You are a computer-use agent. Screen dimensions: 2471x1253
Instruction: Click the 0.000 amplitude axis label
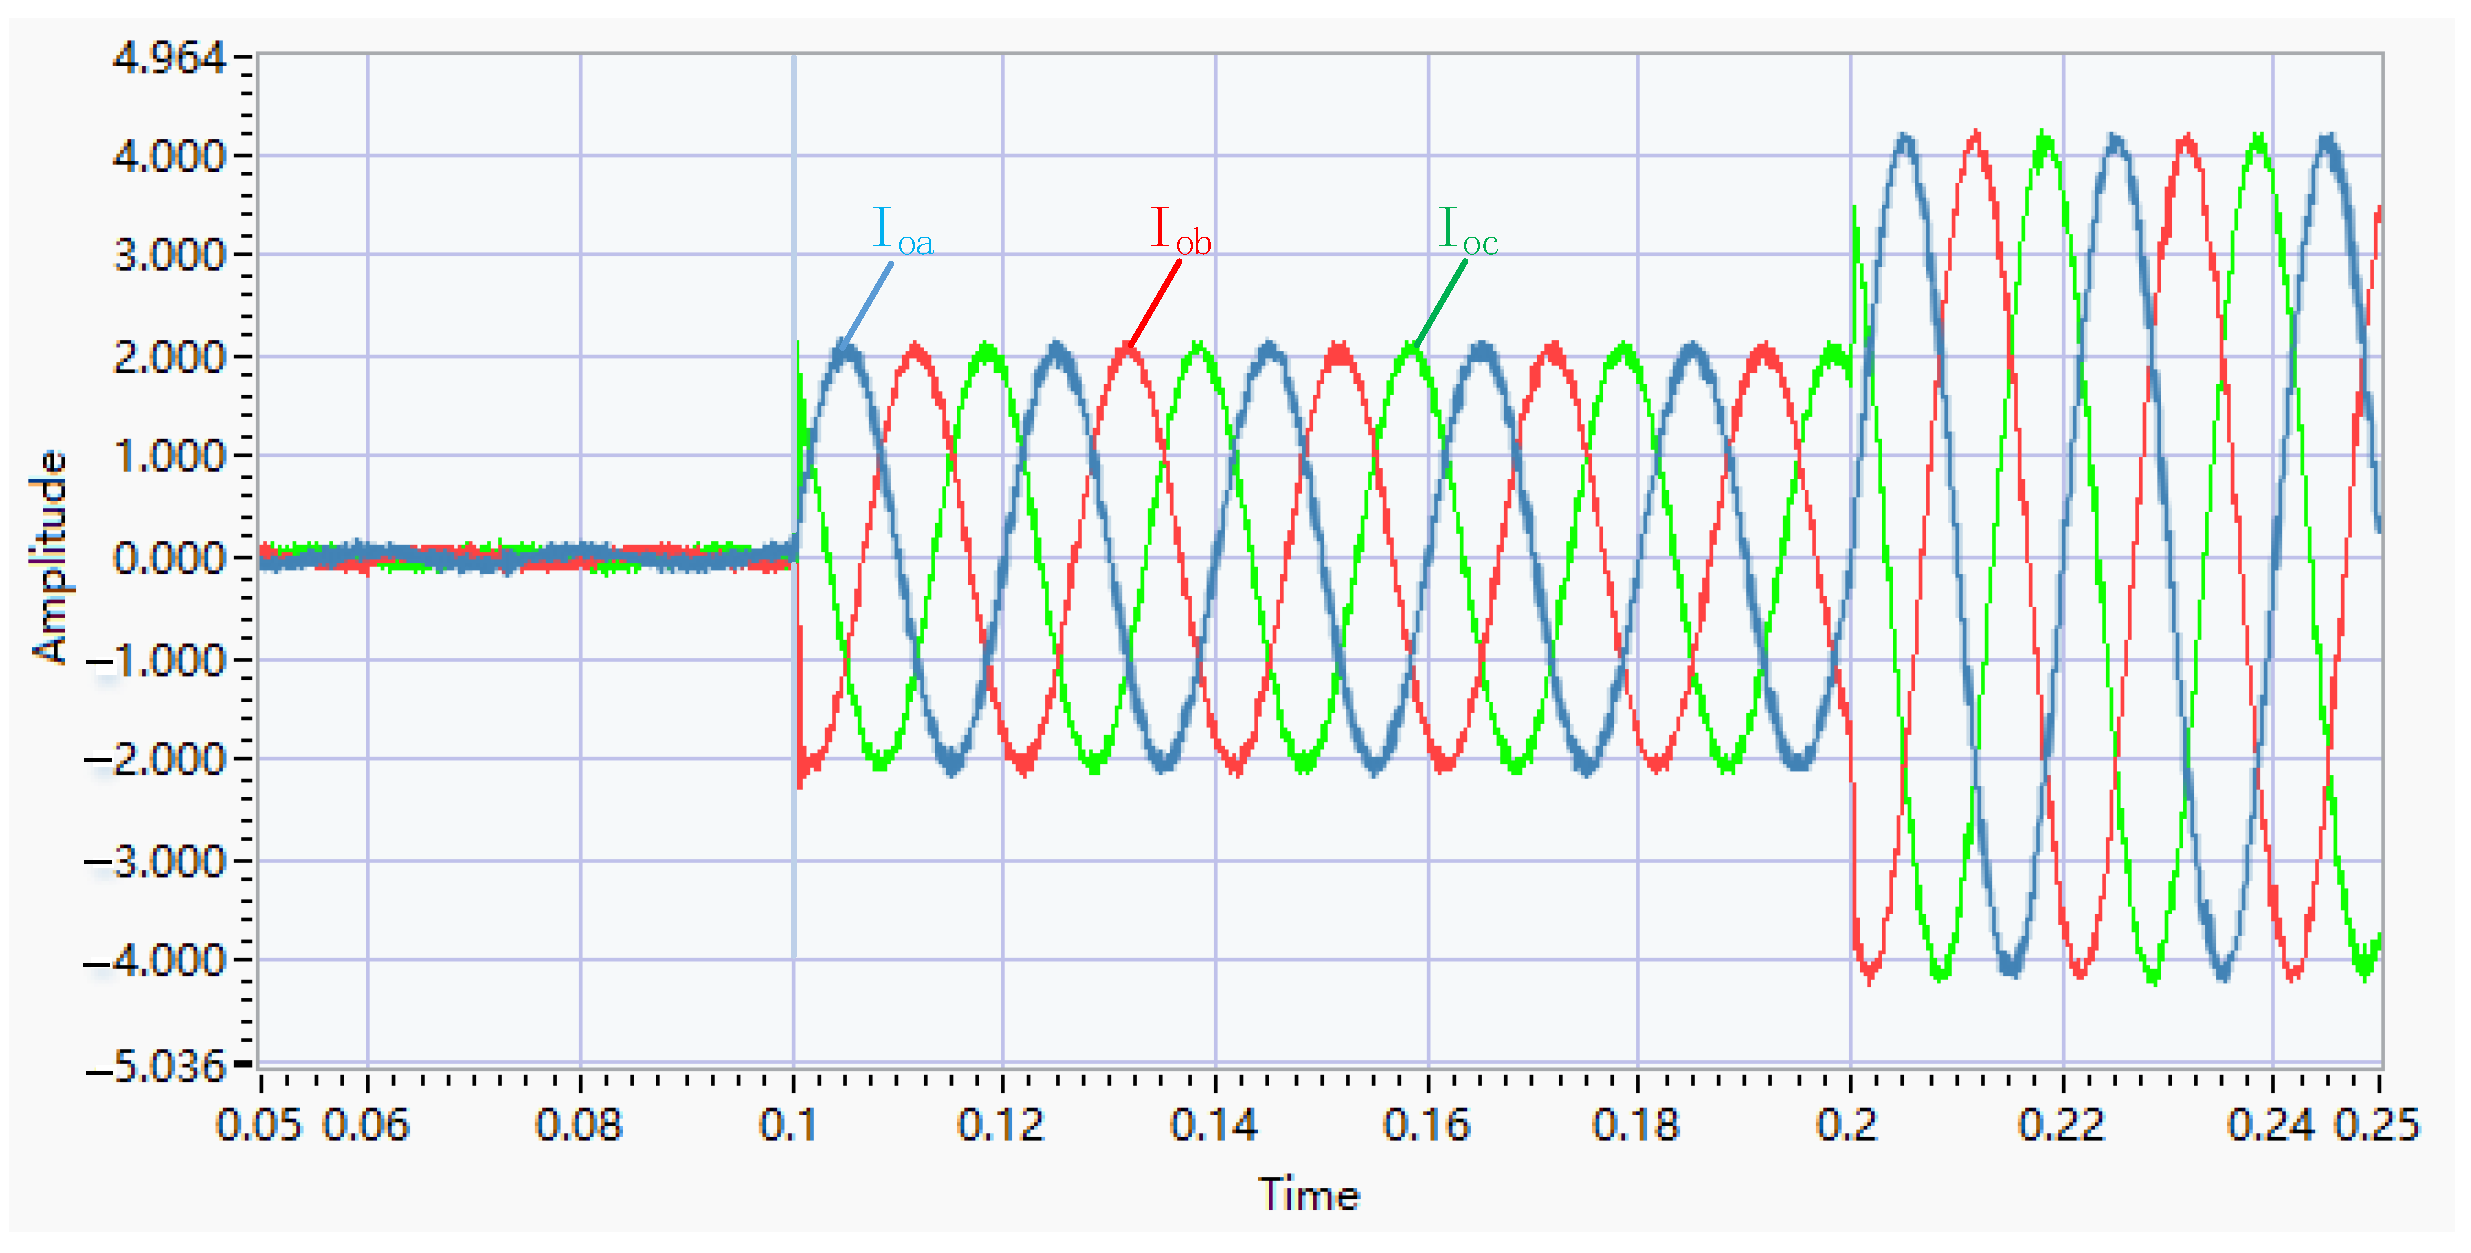(x=169, y=558)
